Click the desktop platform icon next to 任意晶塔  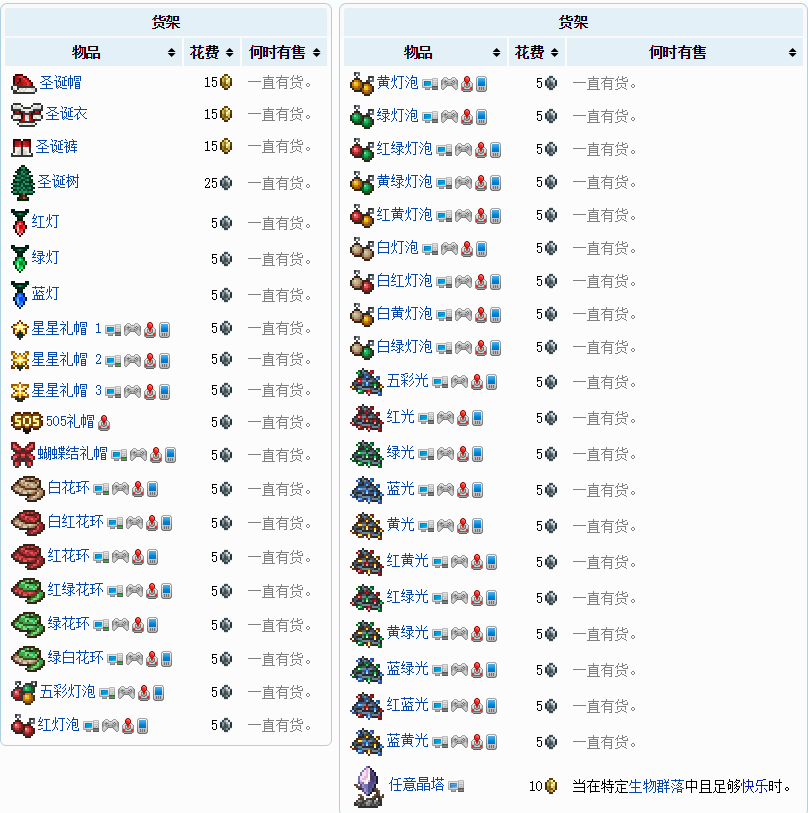tap(456, 786)
